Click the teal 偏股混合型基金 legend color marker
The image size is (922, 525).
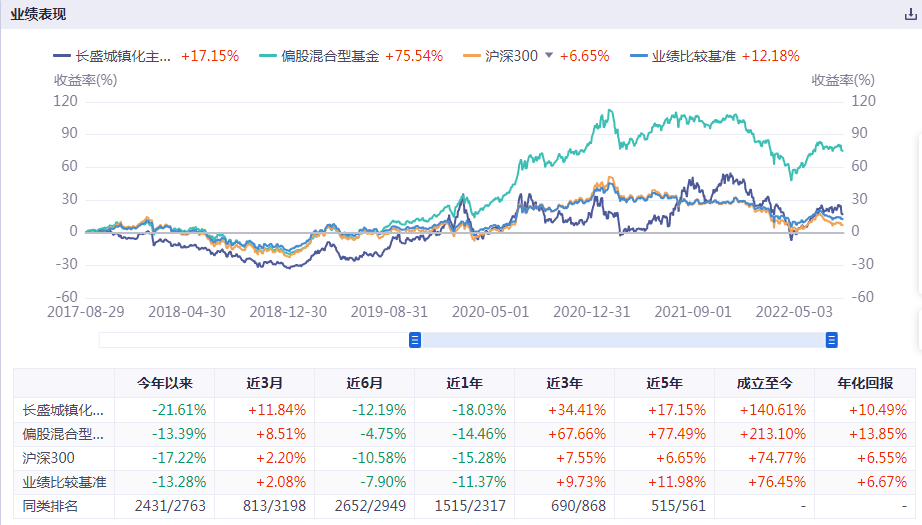[x=267, y=56]
